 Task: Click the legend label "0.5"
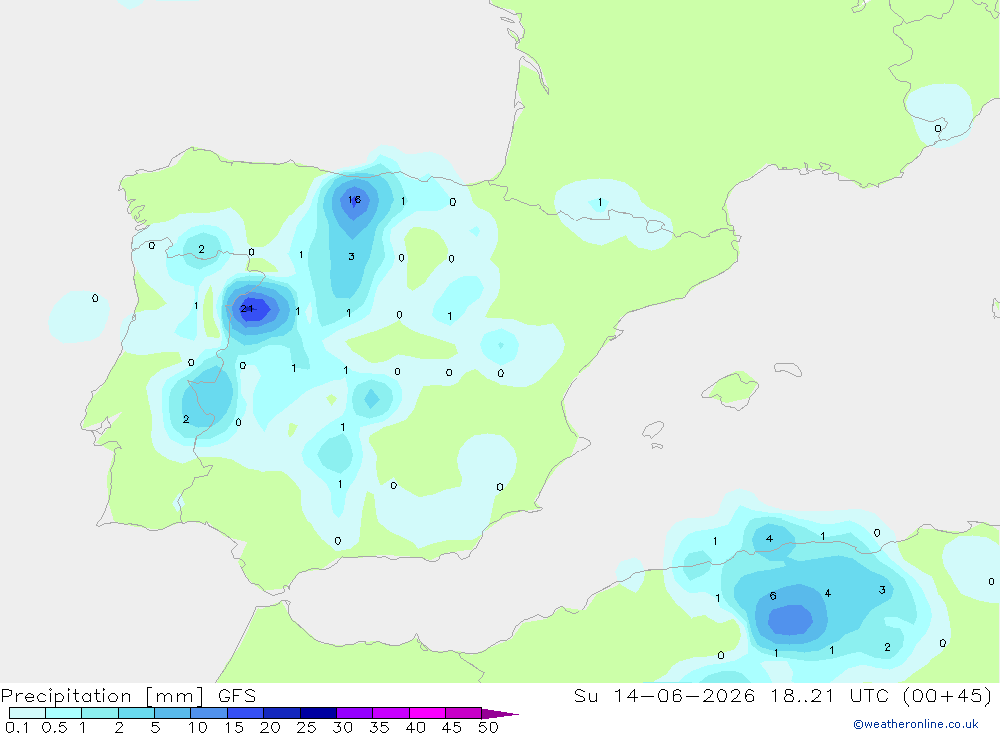click(x=54, y=727)
